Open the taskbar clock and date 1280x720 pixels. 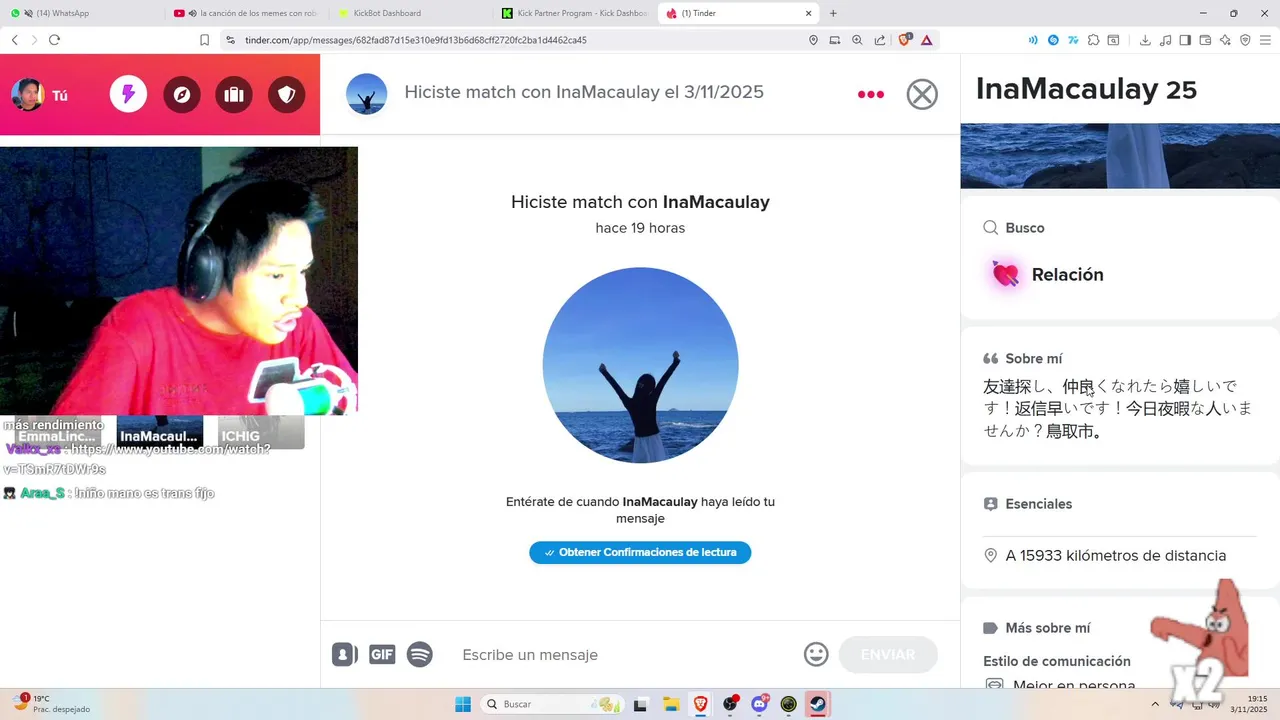(x=1250, y=704)
